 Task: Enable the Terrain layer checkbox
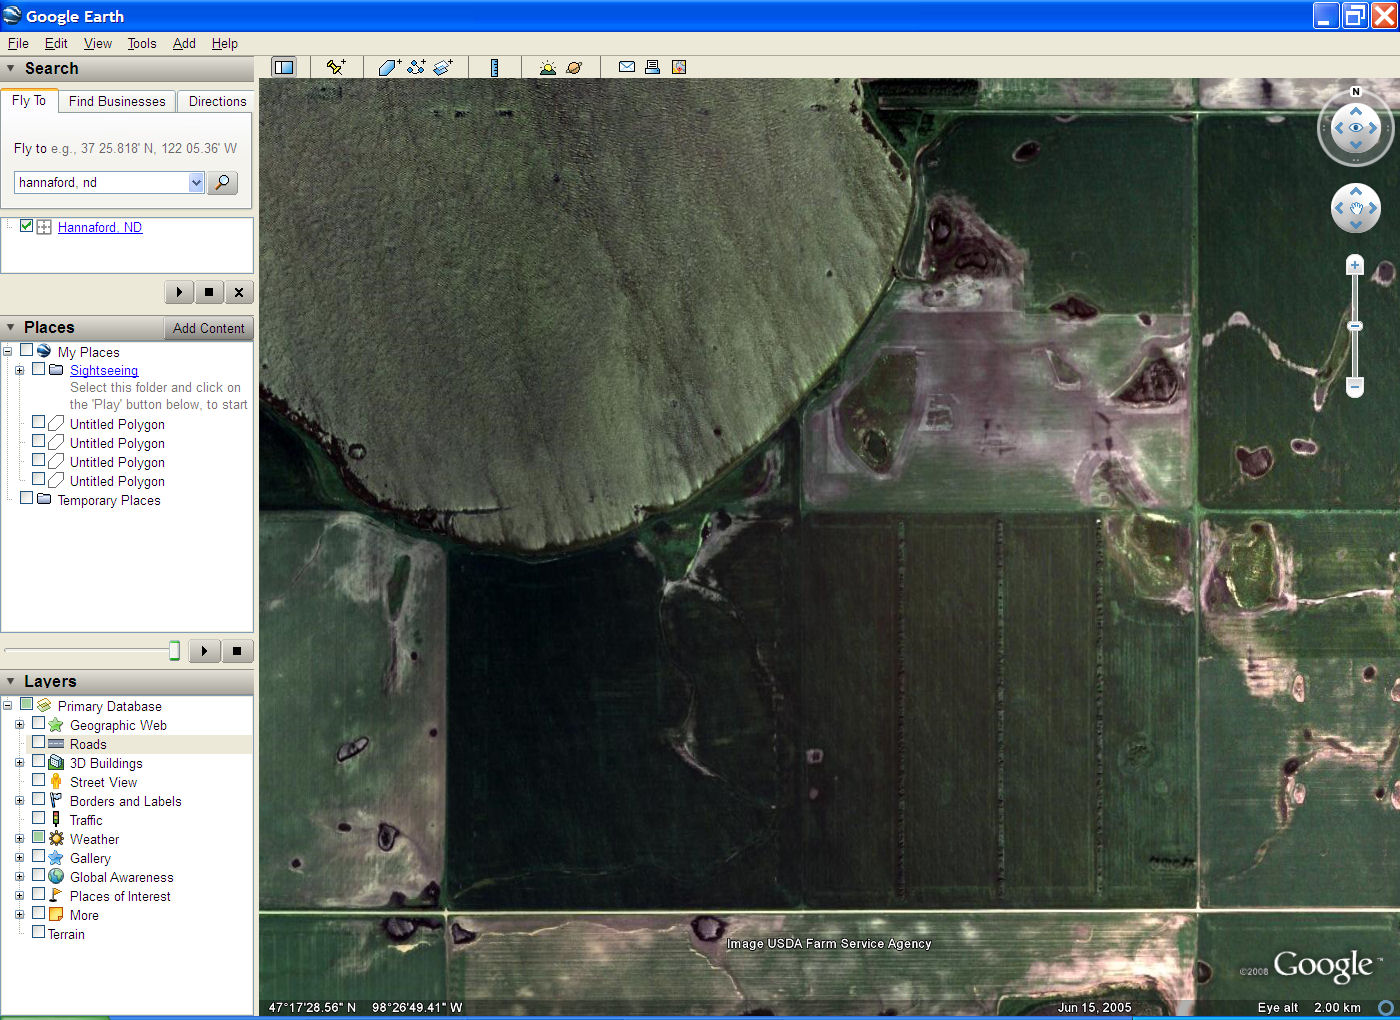click(x=38, y=932)
